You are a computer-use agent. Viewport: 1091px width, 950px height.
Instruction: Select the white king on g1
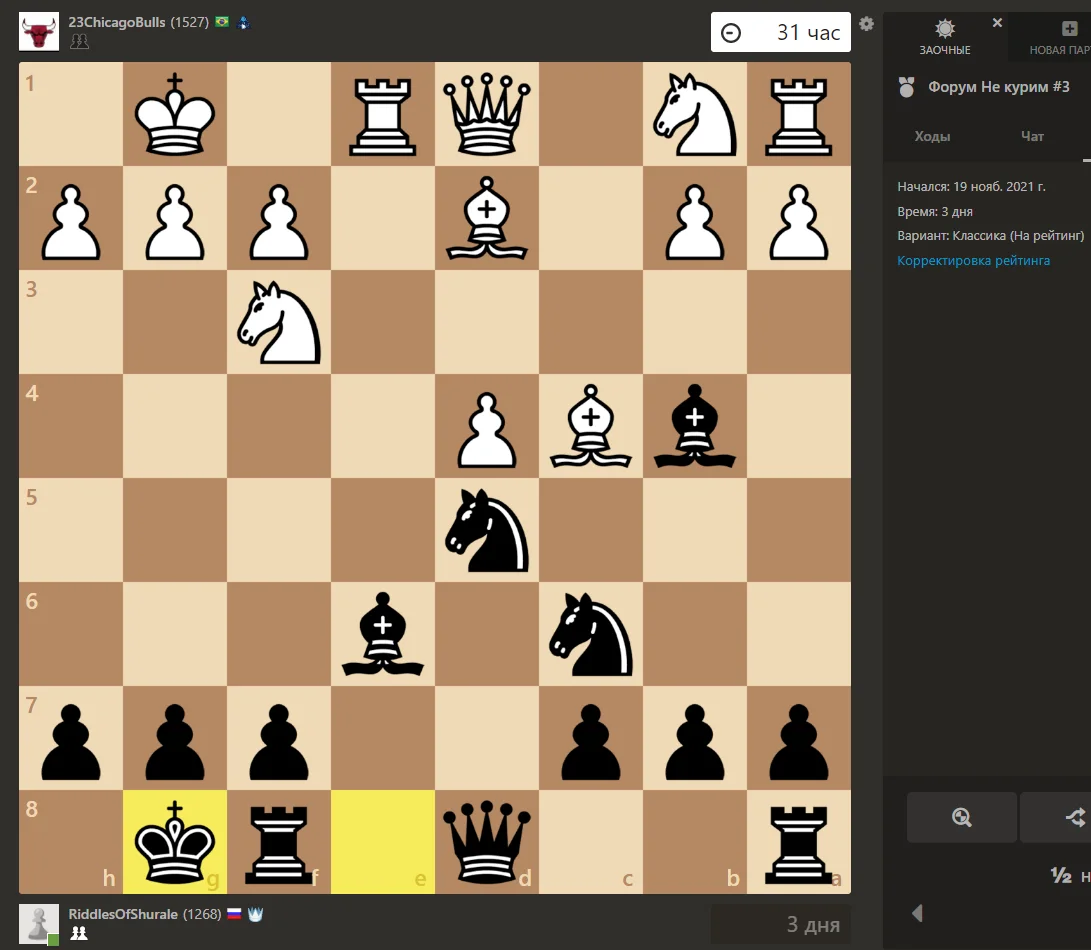175,114
